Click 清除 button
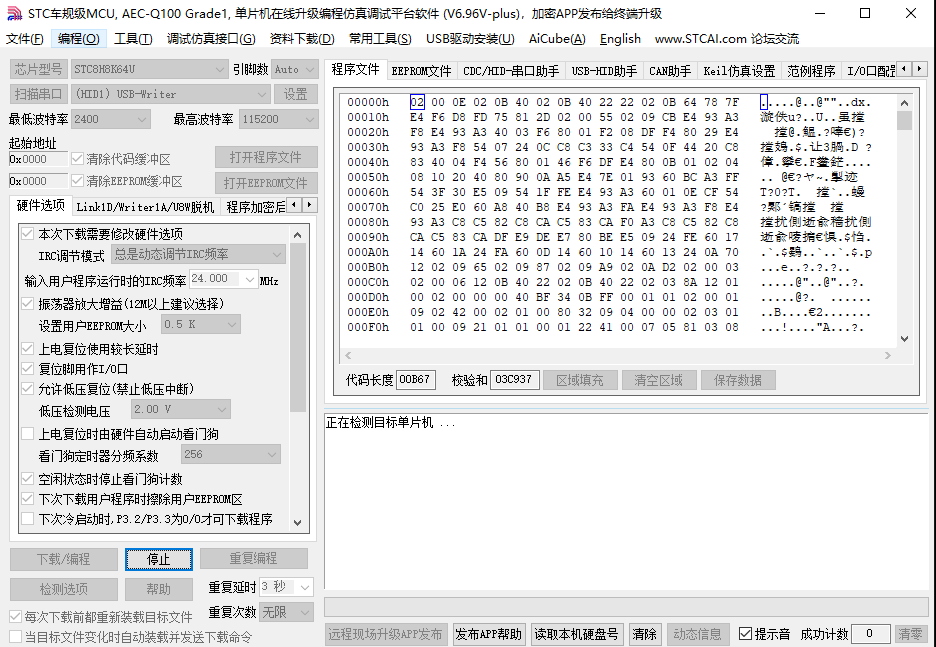 [x=644, y=634]
